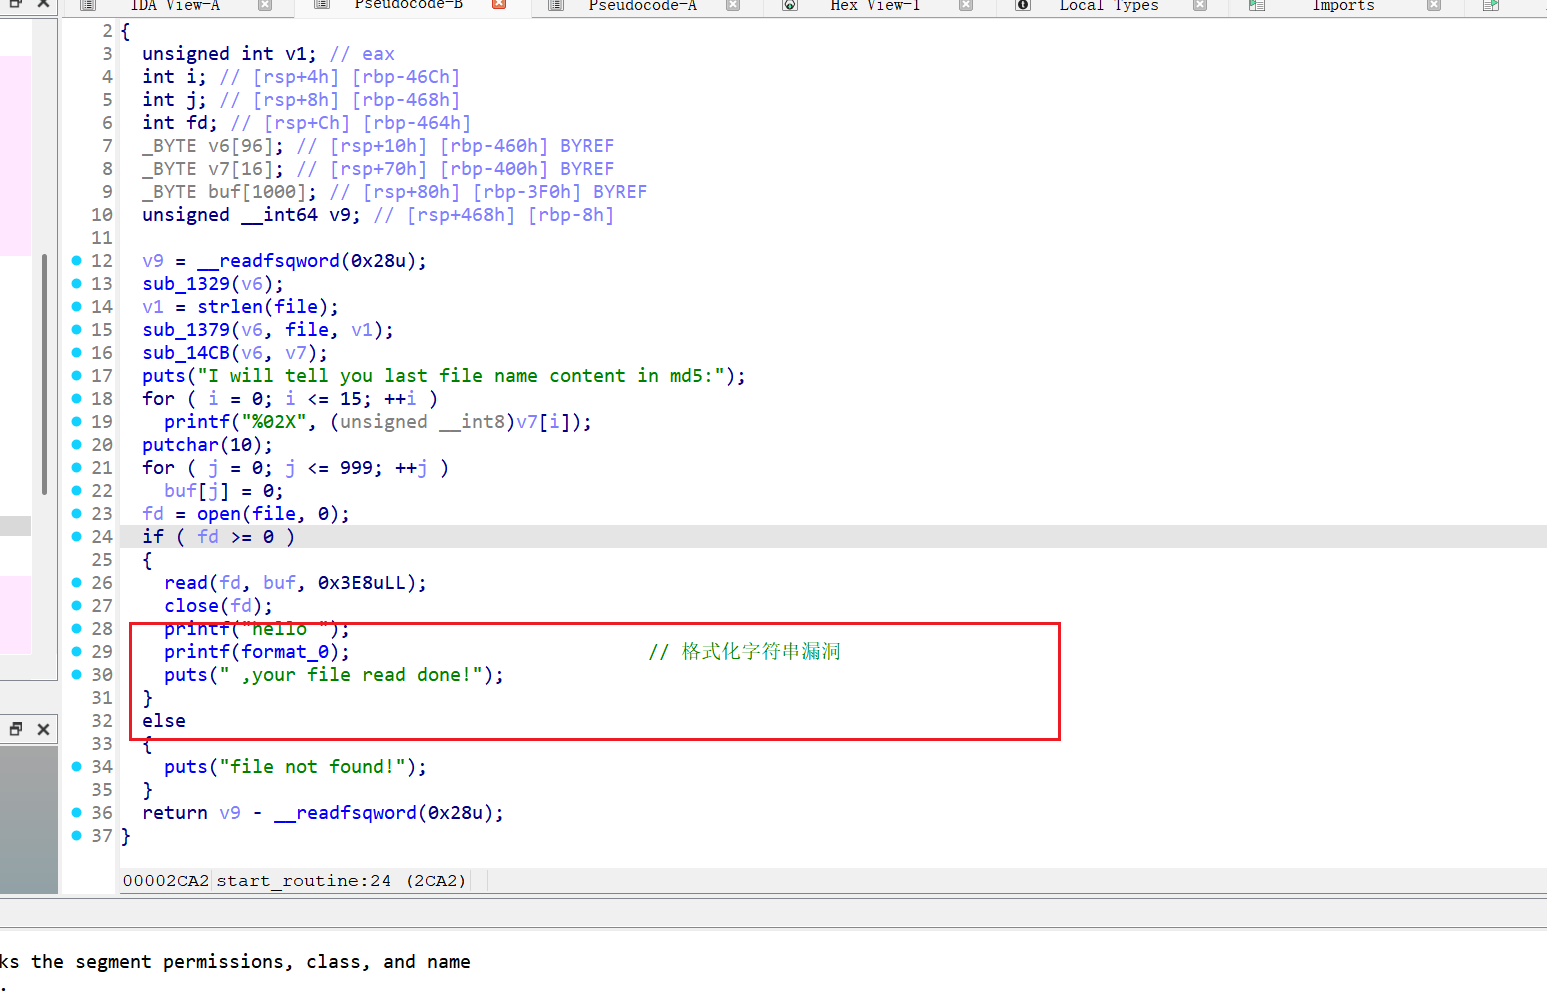Click the address field in status line
Viewport: 1547px width, 1006px height.
point(165,881)
